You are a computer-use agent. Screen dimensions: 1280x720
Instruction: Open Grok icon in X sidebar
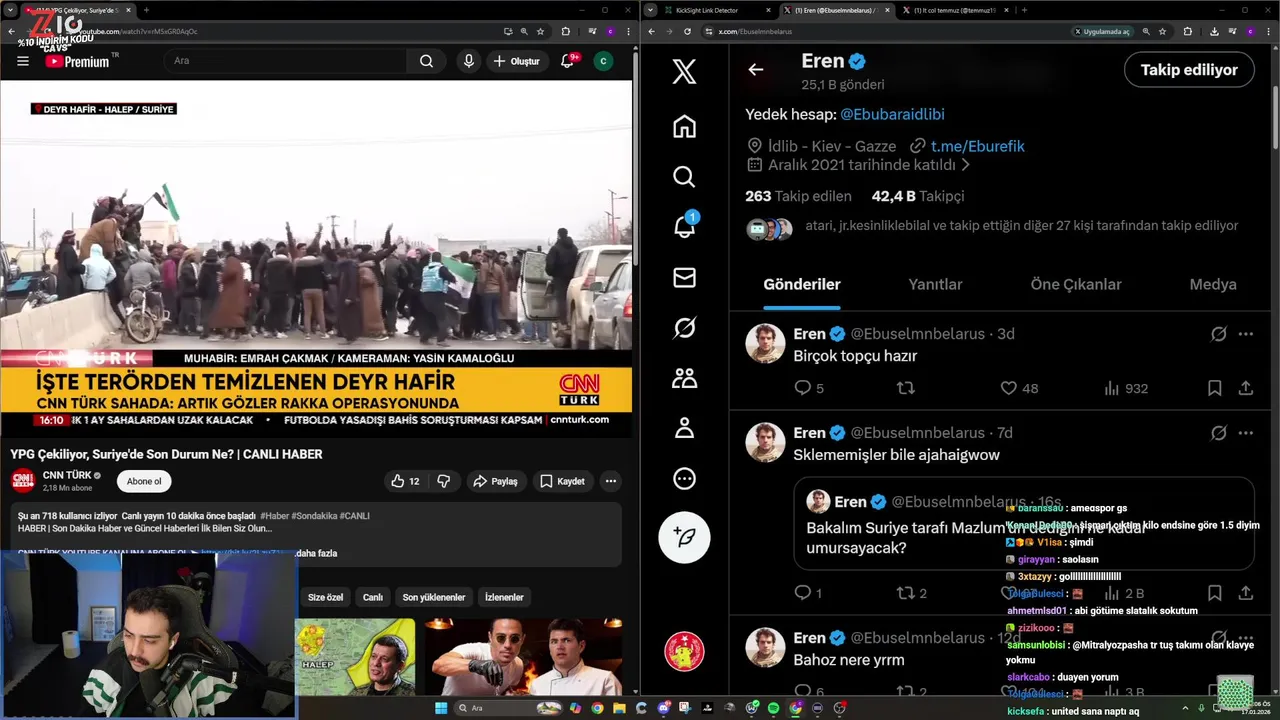684,328
